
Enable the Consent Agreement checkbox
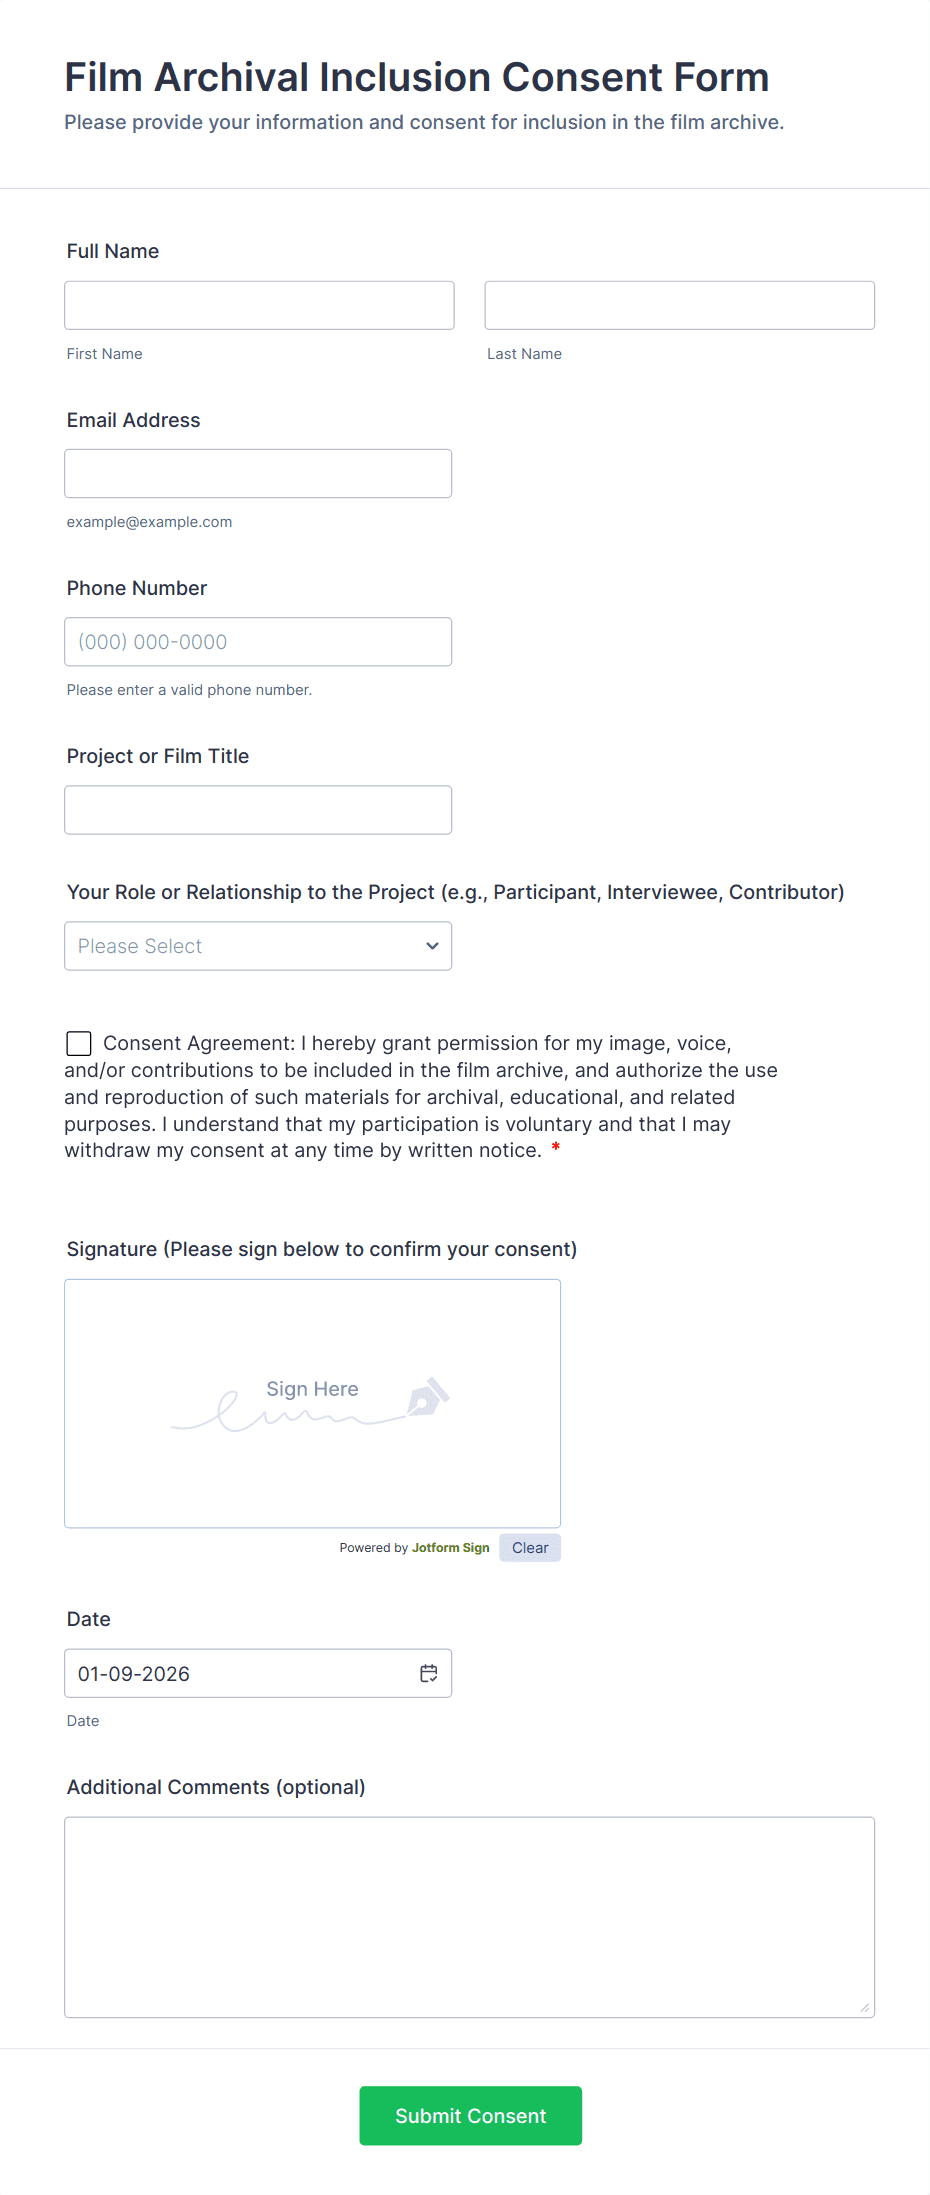pos(78,1043)
